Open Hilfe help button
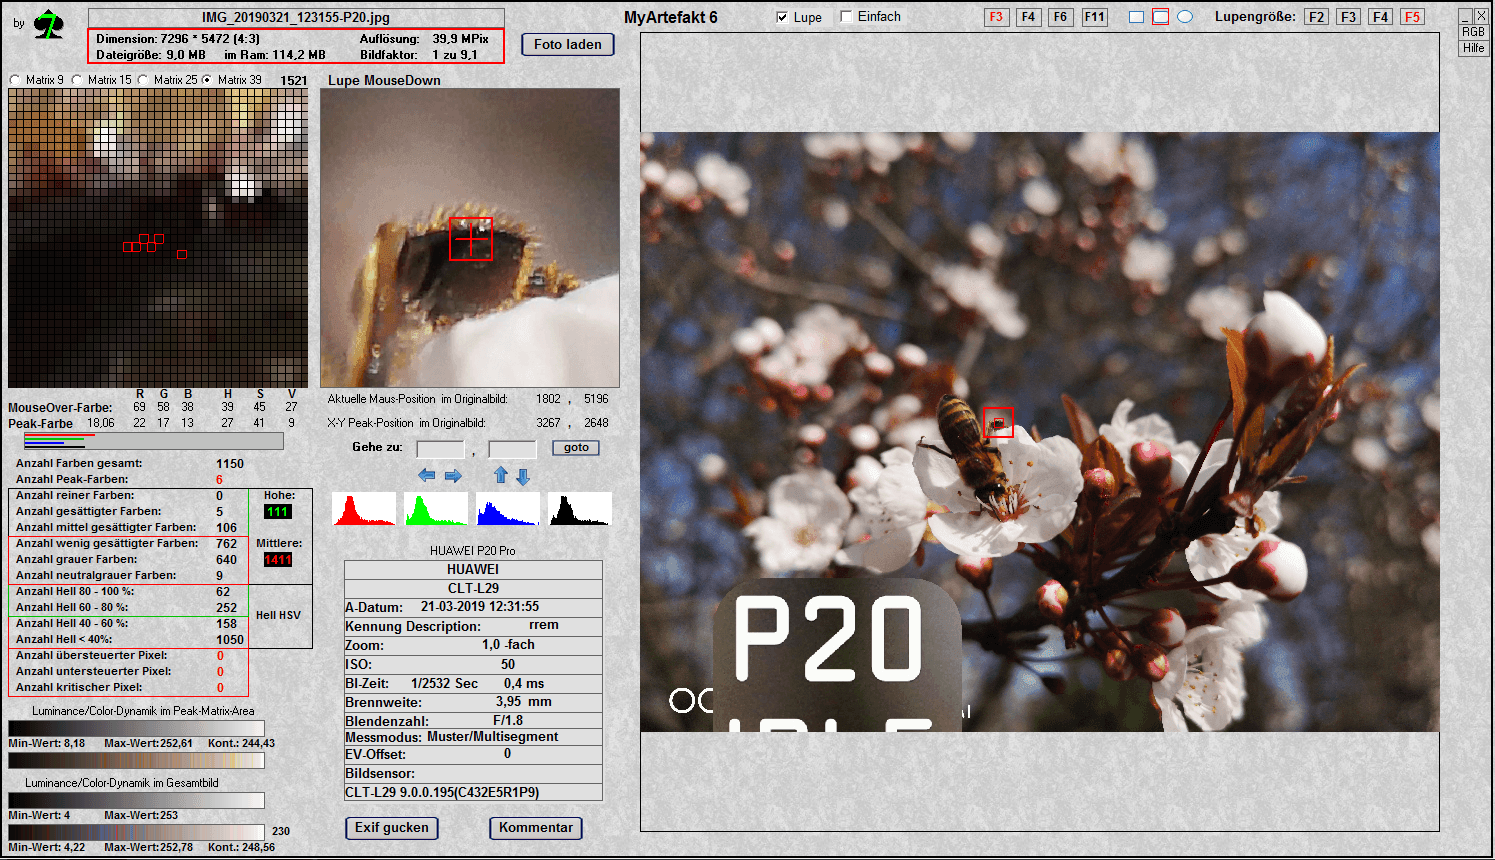This screenshot has height=860, width=1495. coord(1474,48)
